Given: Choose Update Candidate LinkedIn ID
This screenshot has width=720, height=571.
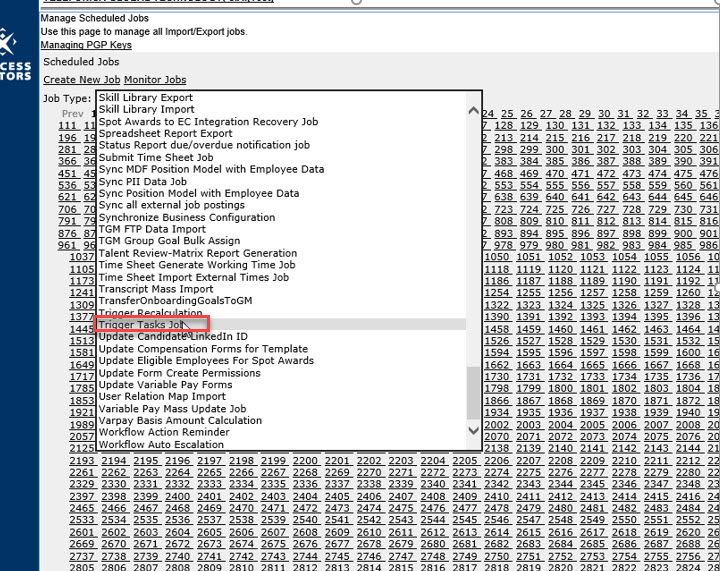Looking at the screenshot, I should tap(173, 336).
